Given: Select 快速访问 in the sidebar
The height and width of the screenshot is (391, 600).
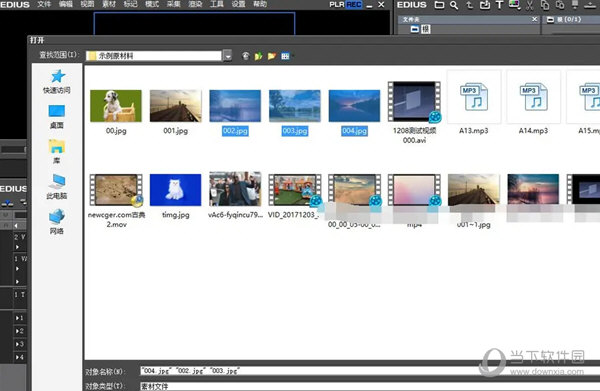Looking at the screenshot, I should coord(57,81).
